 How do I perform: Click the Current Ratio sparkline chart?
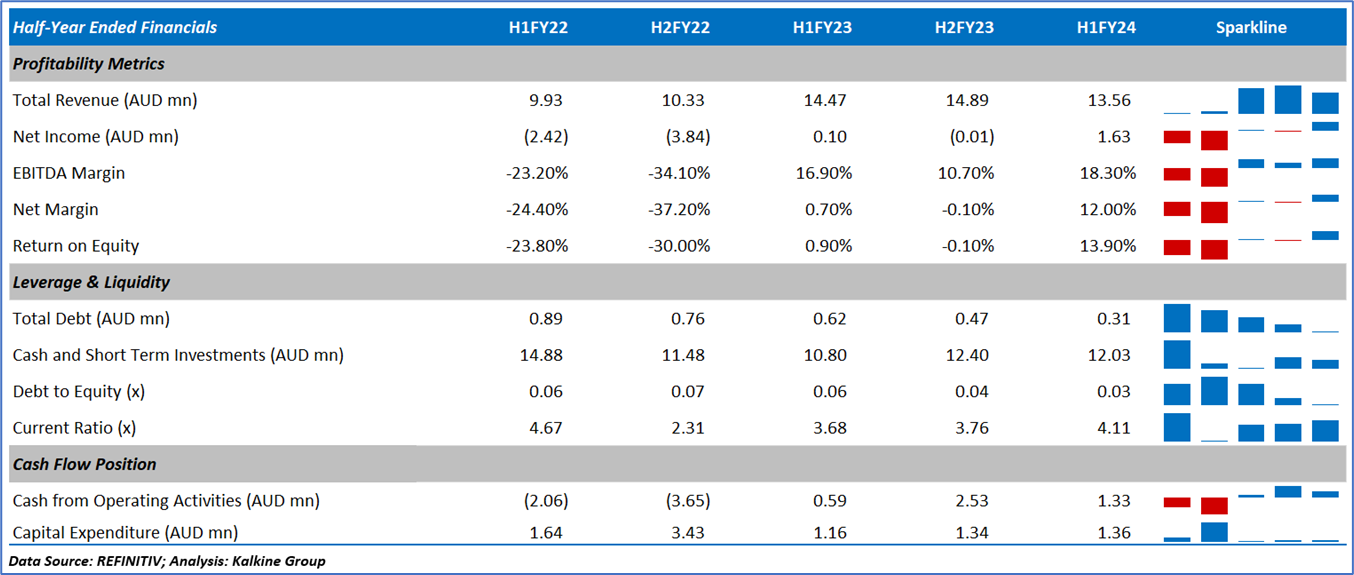1251,428
